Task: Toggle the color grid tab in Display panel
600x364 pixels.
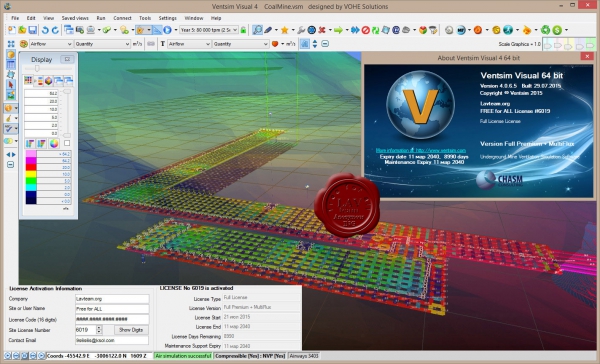Action: point(28,81)
